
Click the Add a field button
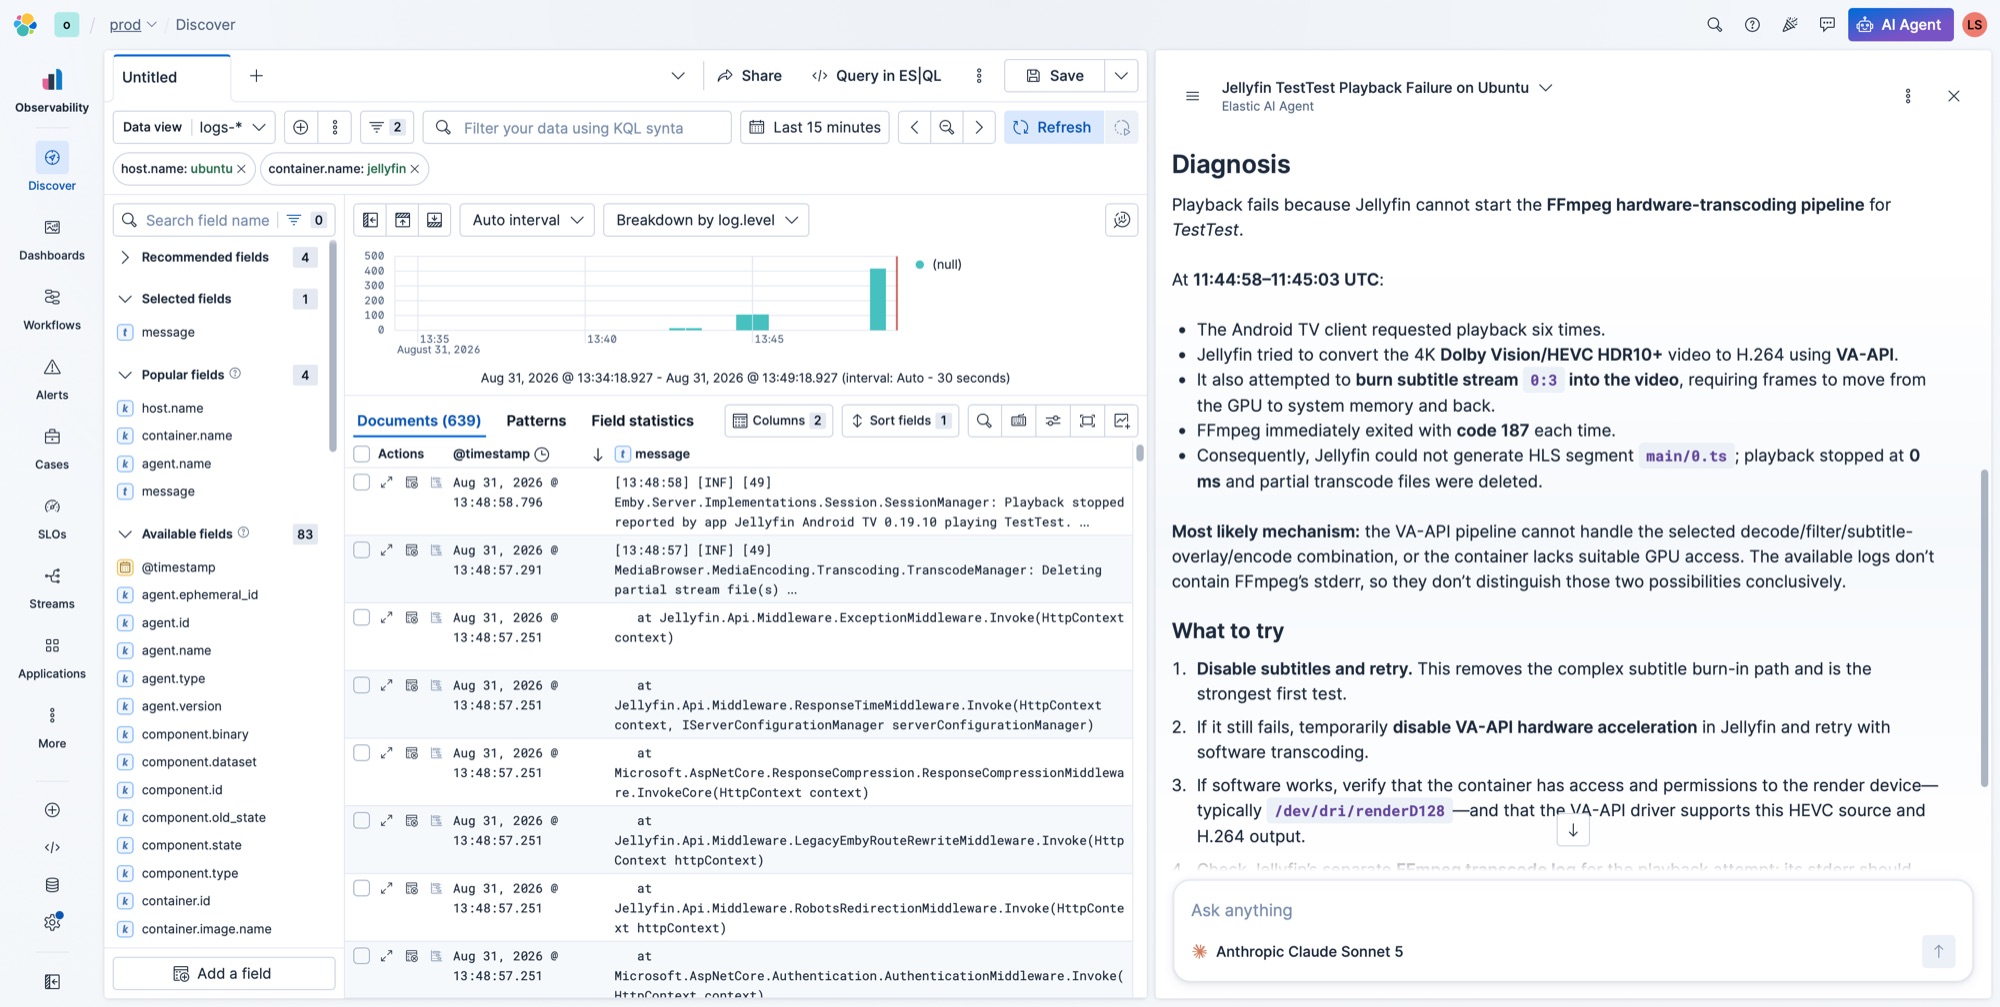224,973
